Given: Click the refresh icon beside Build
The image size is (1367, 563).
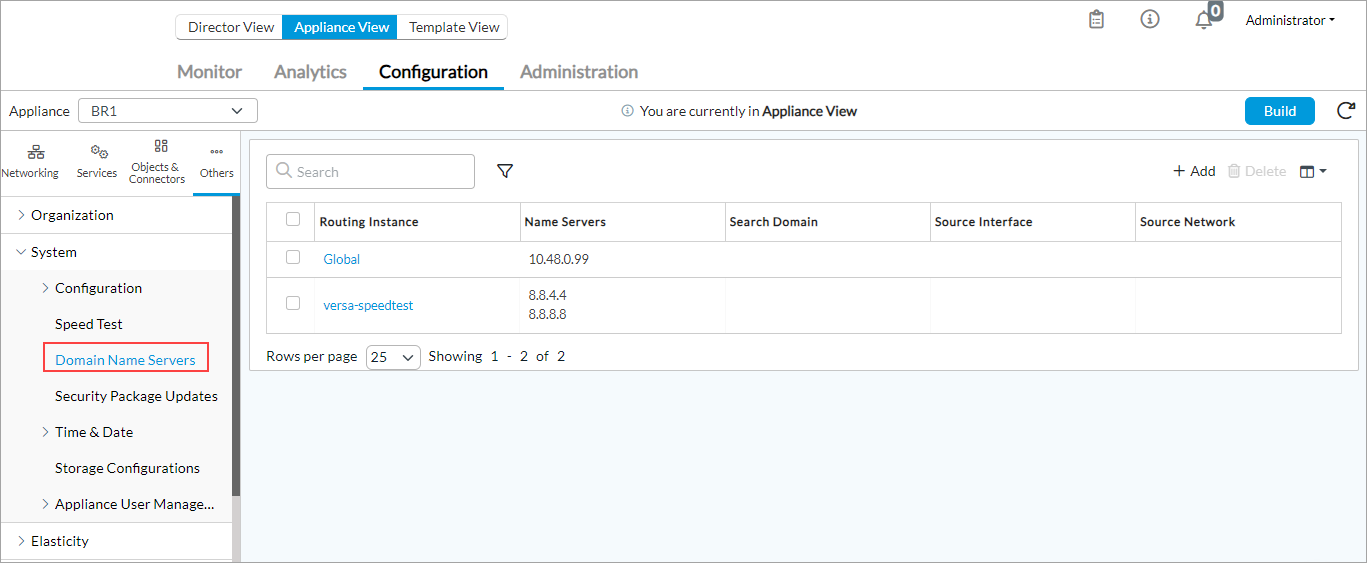Looking at the screenshot, I should point(1346,111).
